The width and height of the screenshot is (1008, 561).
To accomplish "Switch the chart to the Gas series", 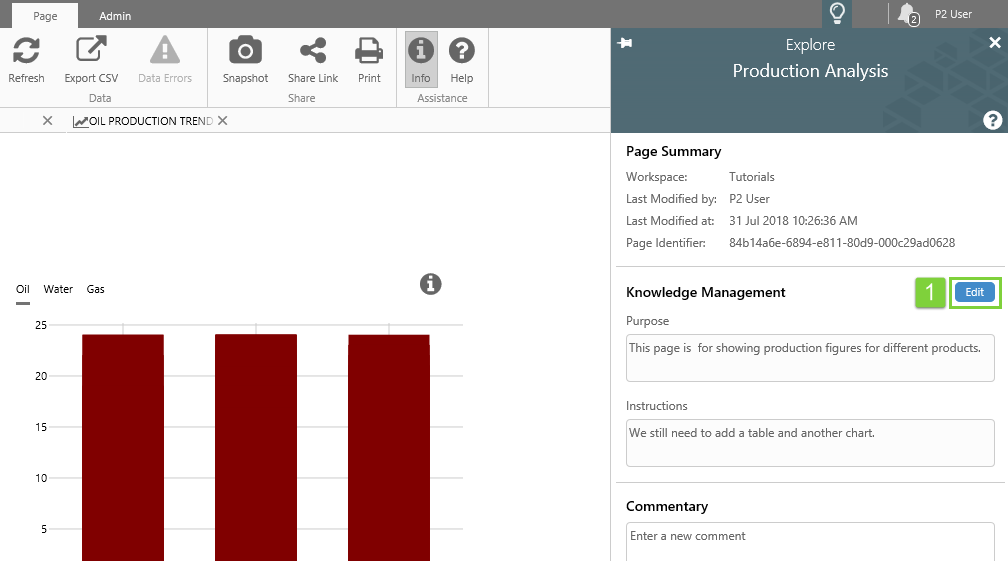I will click(x=96, y=289).
